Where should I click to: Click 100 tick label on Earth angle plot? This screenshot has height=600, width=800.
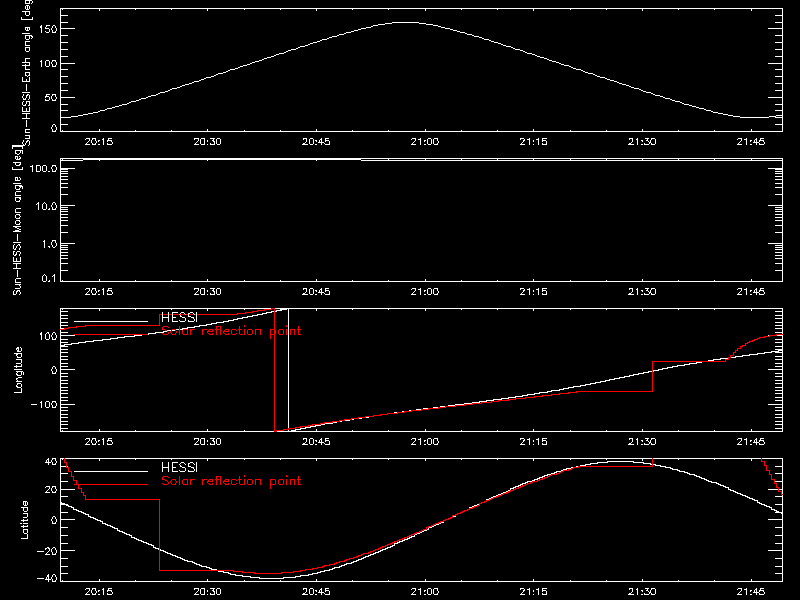pyautogui.click(x=47, y=64)
